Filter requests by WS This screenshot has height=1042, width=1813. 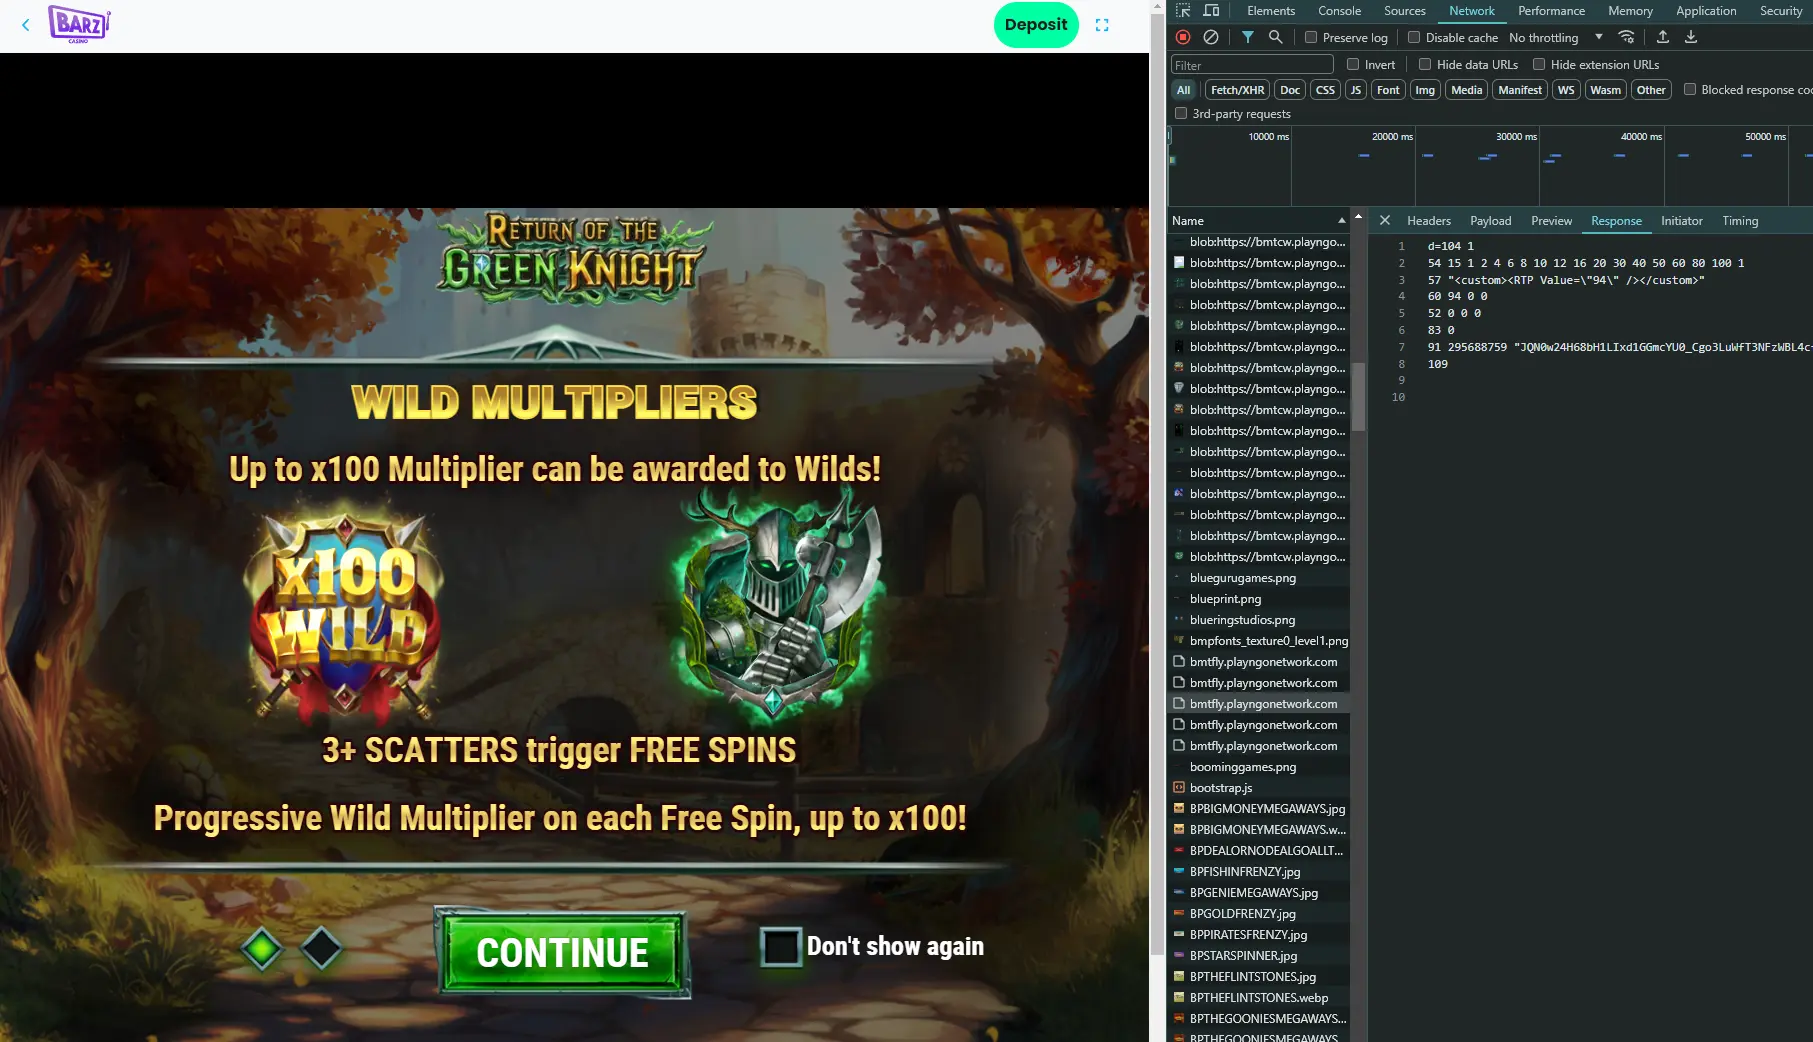click(x=1566, y=90)
